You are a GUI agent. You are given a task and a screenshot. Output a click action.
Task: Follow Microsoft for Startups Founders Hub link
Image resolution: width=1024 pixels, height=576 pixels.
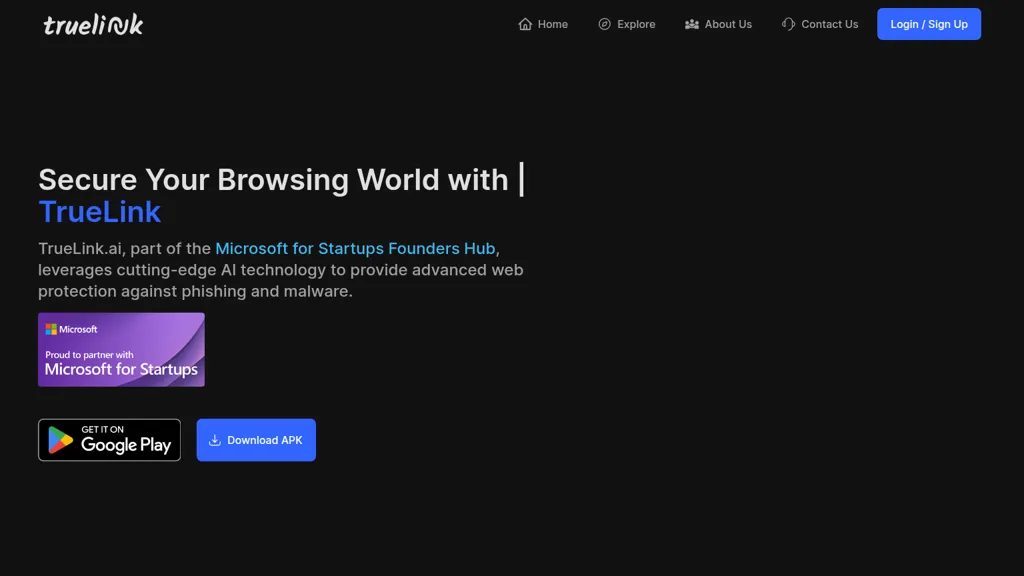tap(355, 249)
